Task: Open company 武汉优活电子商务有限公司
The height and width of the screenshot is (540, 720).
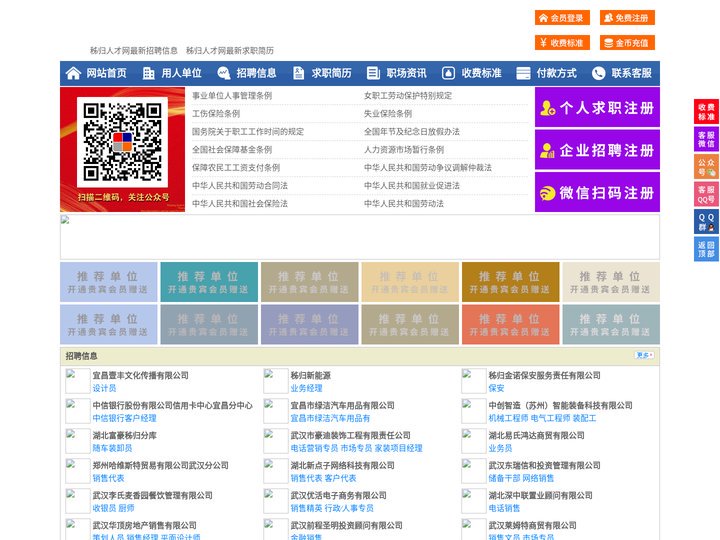Action: [338, 495]
